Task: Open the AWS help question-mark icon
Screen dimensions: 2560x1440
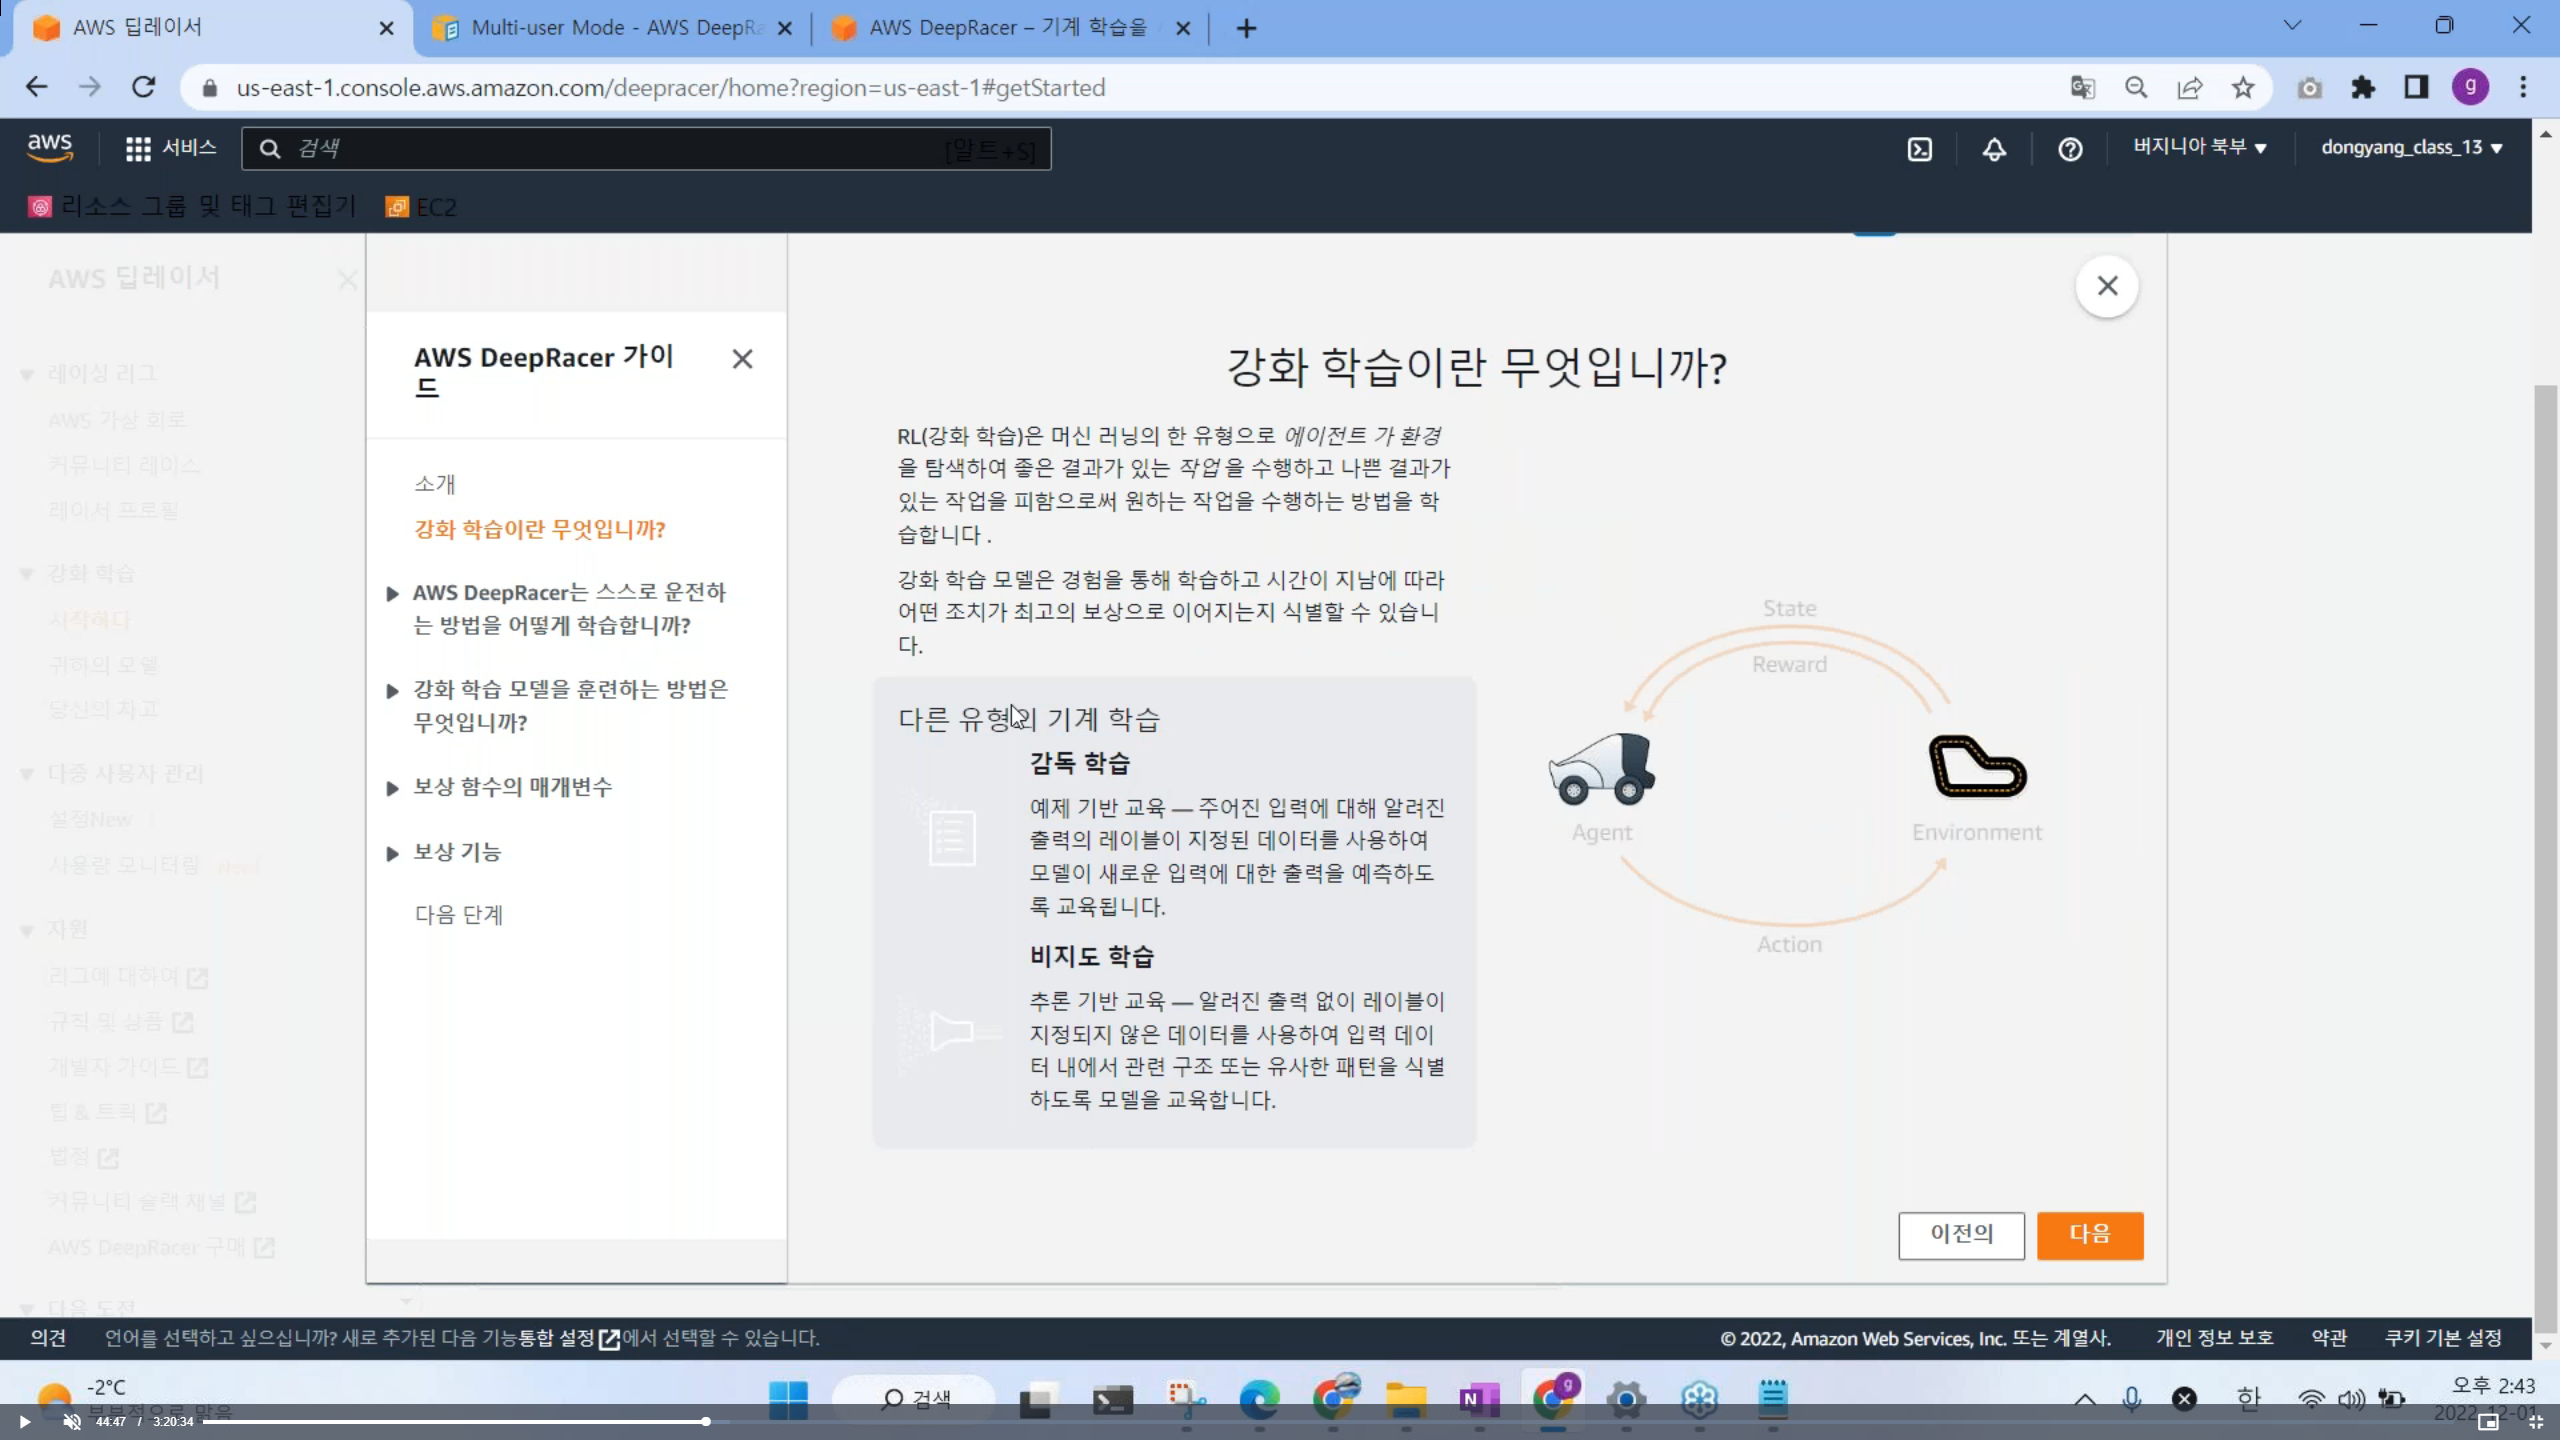Action: 2070,149
